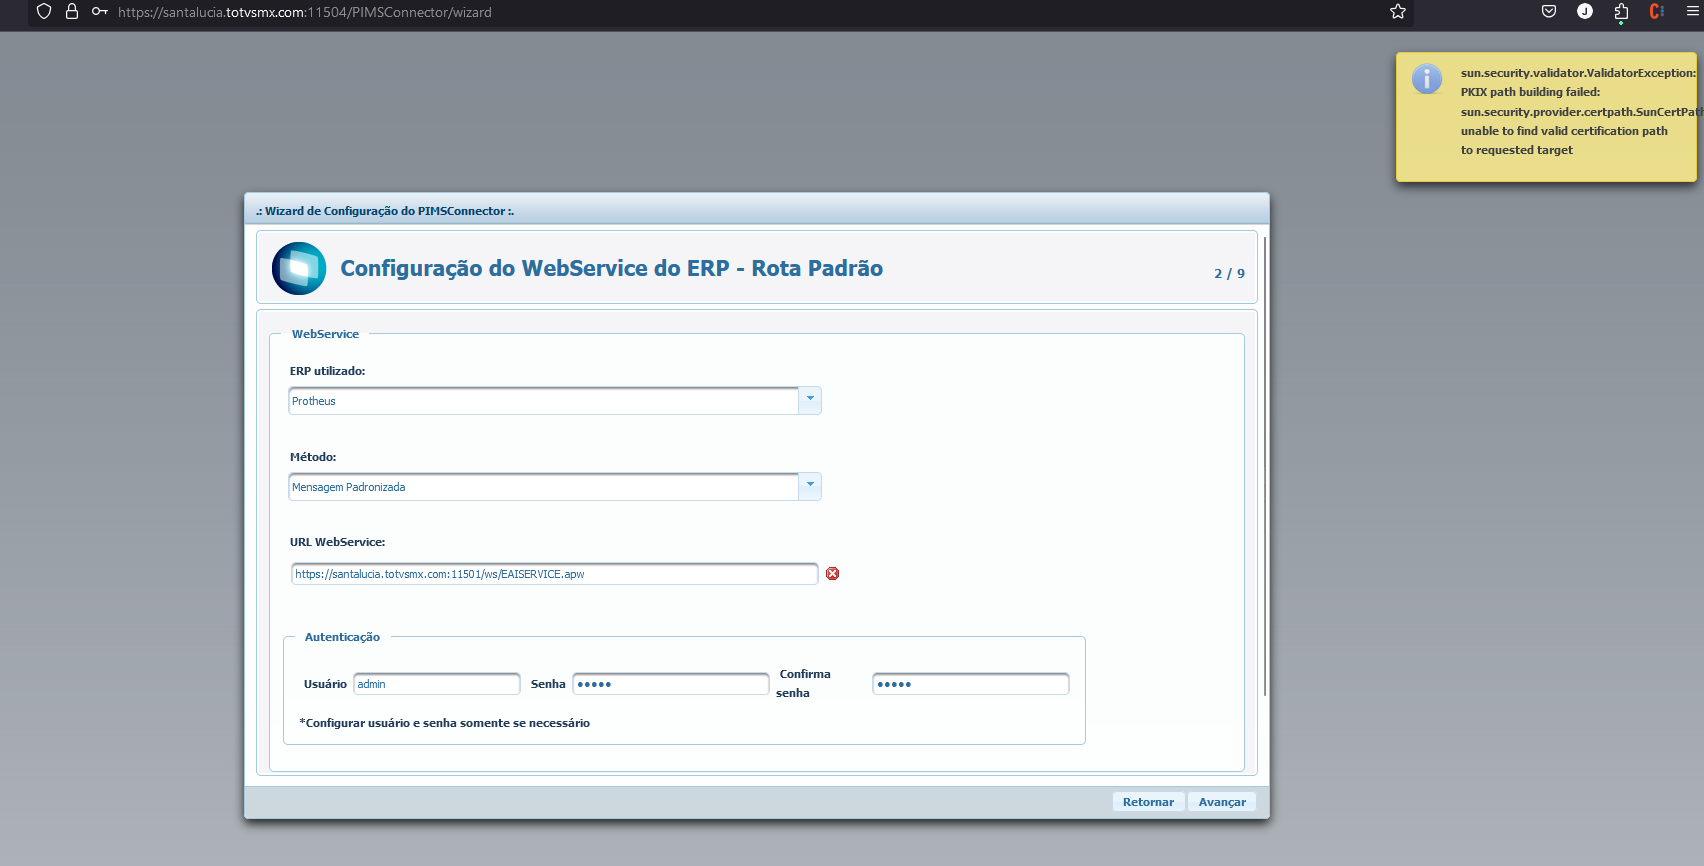Image resolution: width=1704 pixels, height=866 pixels.
Task: Click the key saved-login icon in address bar
Action: (x=100, y=12)
